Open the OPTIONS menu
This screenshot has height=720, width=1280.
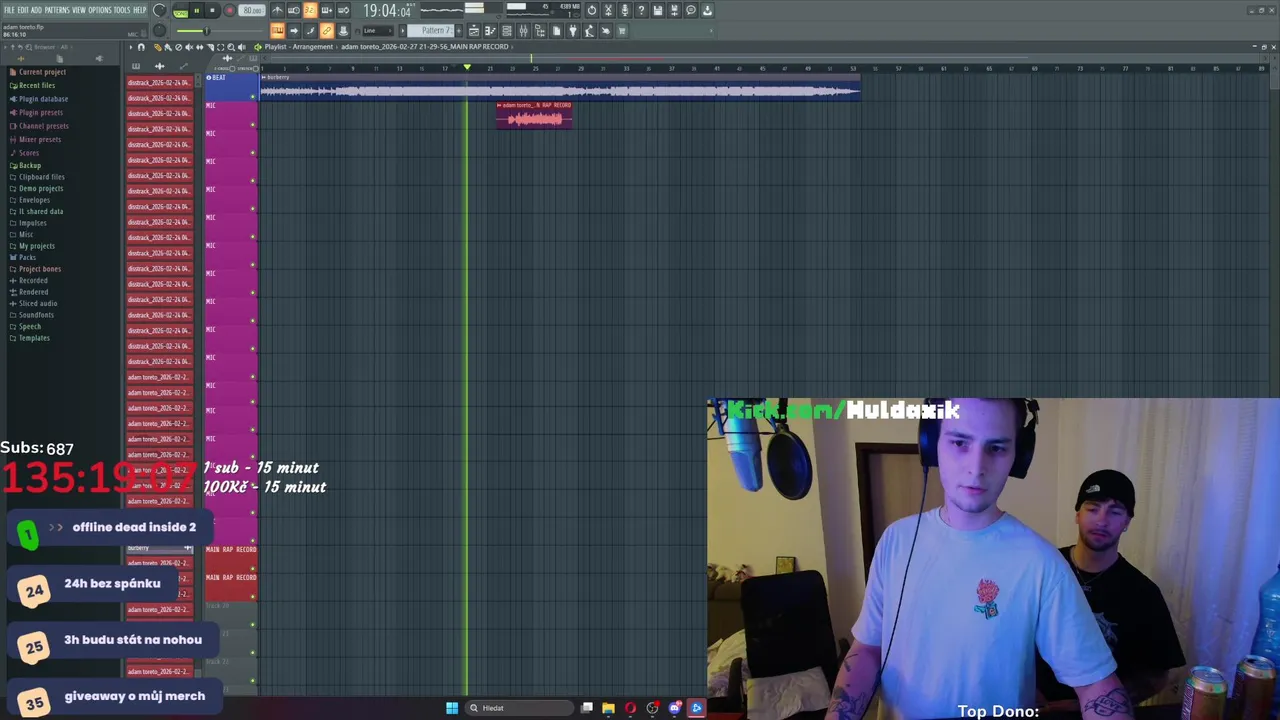pyautogui.click(x=100, y=10)
